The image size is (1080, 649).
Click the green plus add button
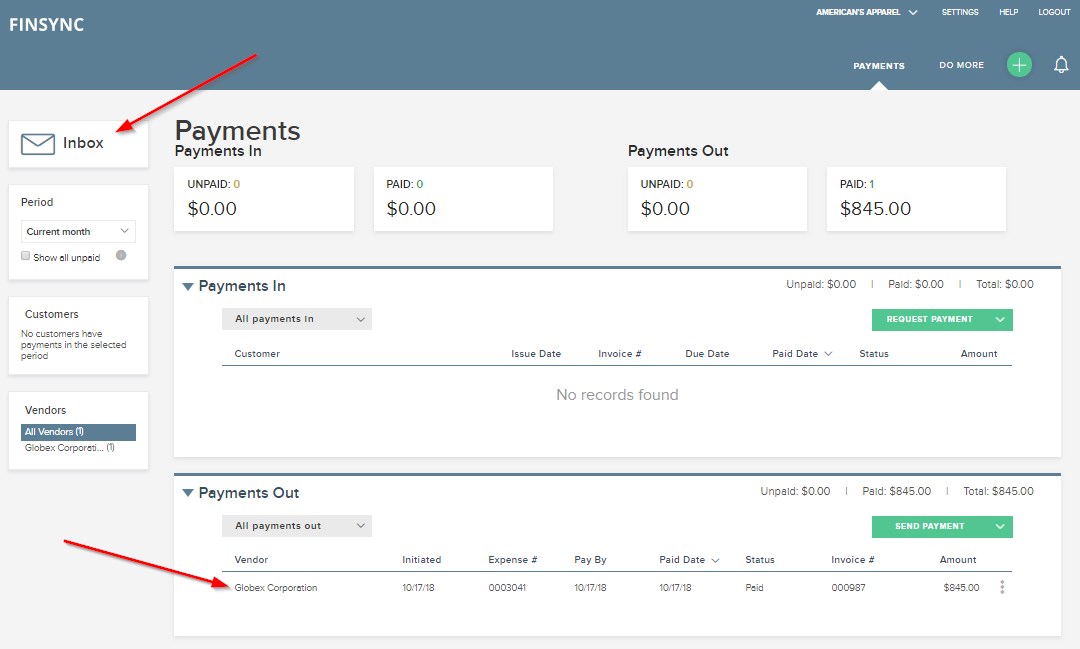coord(1019,65)
